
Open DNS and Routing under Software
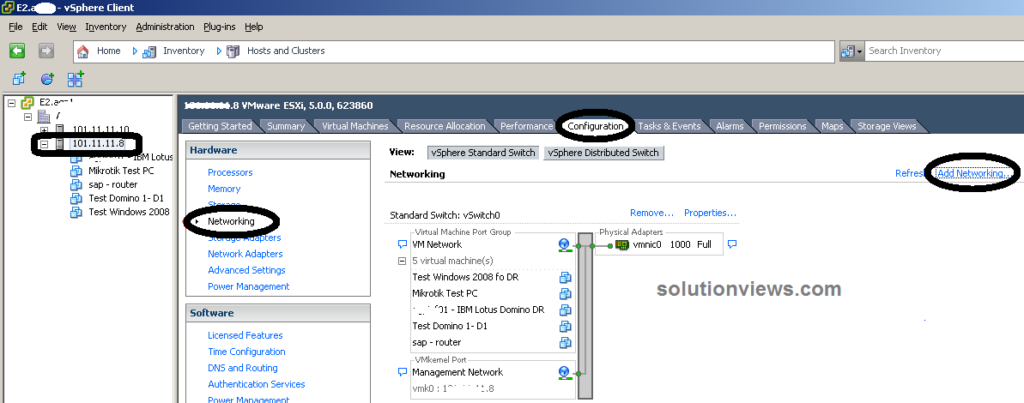(x=242, y=368)
